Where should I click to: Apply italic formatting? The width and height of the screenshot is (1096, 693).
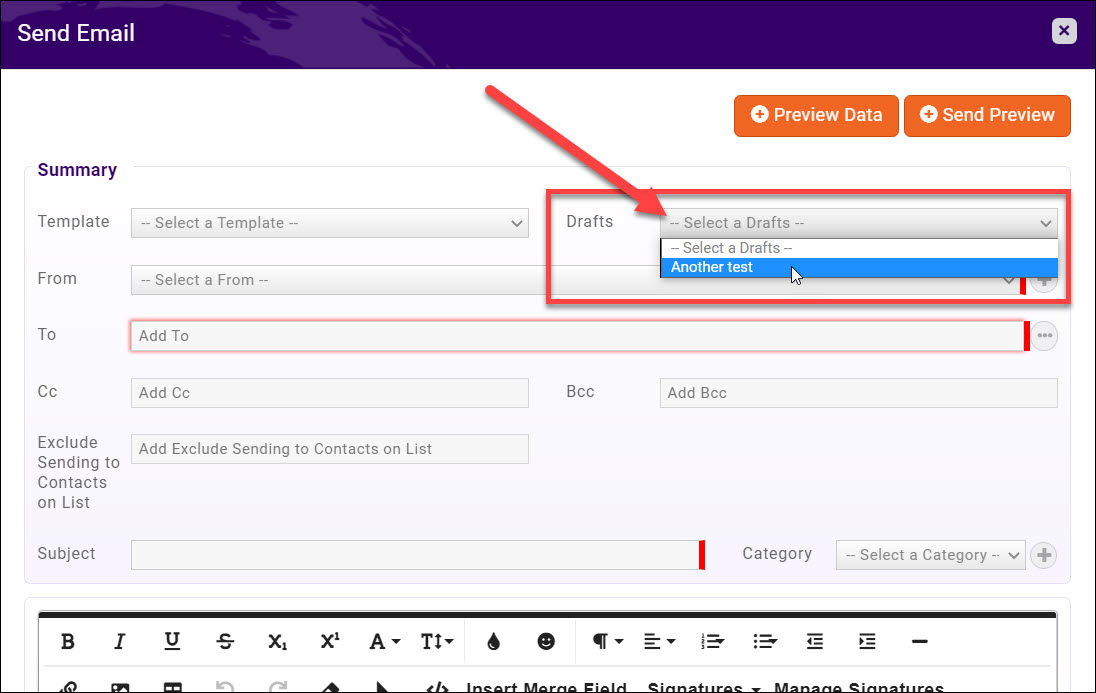tap(120, 641)
